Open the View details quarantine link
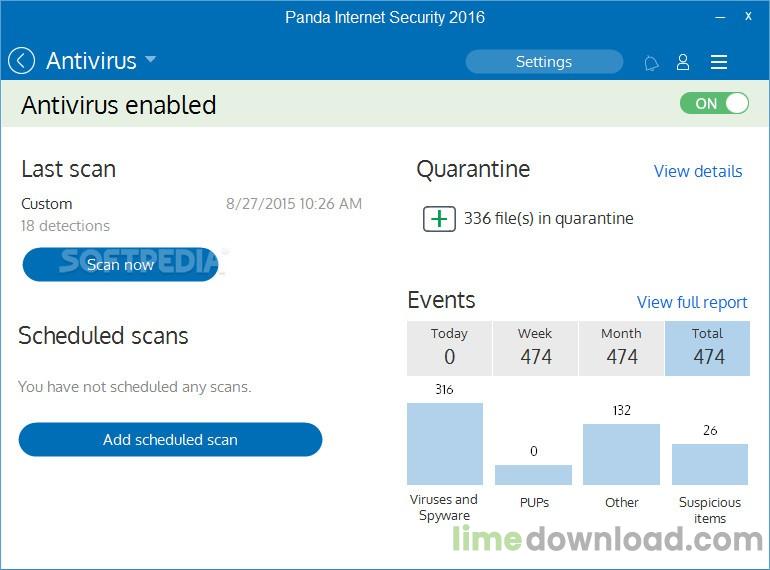 click(x=697, y=171)
